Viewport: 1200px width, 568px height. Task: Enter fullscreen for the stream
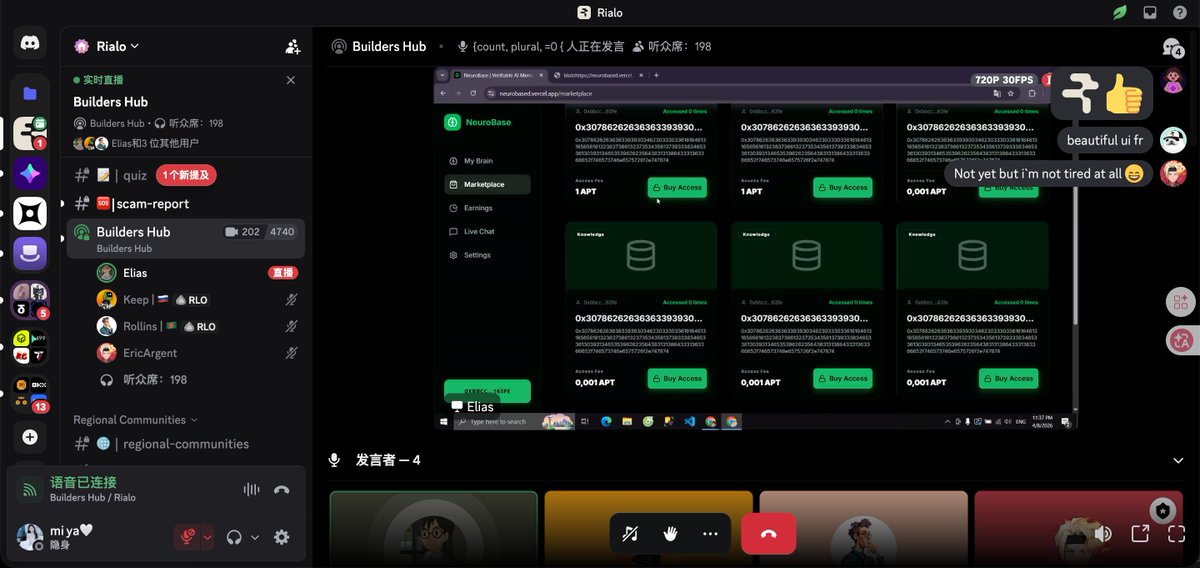pyautogui.click(x=1177, y=534)
